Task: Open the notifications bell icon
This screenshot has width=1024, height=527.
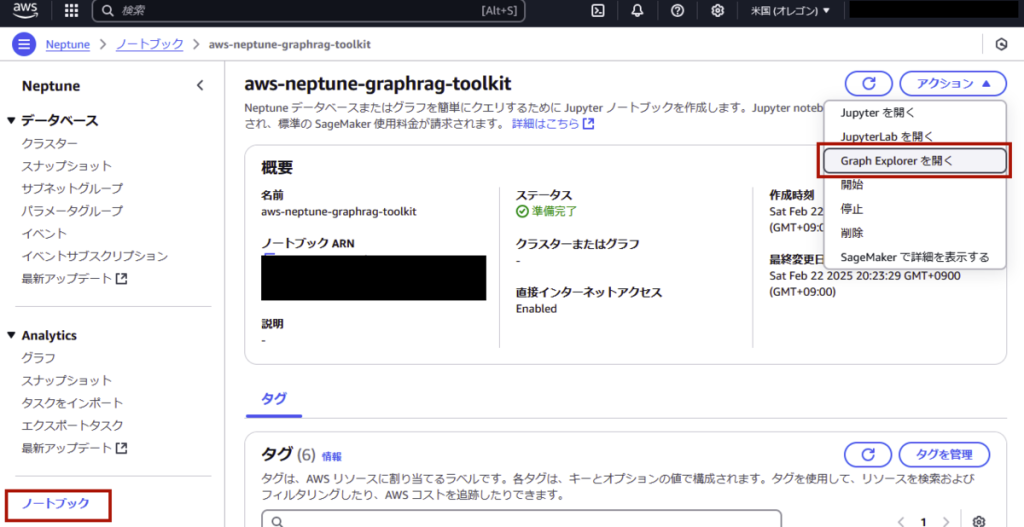Action: [638, 11]
